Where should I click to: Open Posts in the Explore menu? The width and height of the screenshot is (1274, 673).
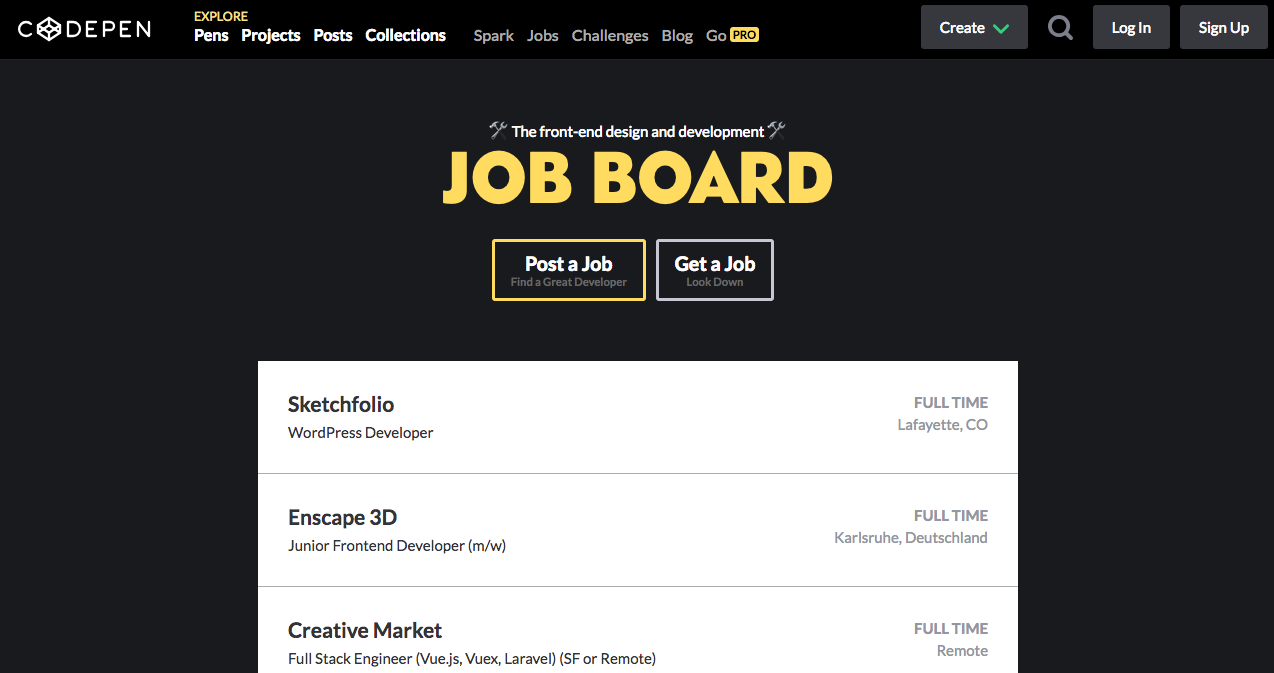pyautogui.click(x=333, y=35)
